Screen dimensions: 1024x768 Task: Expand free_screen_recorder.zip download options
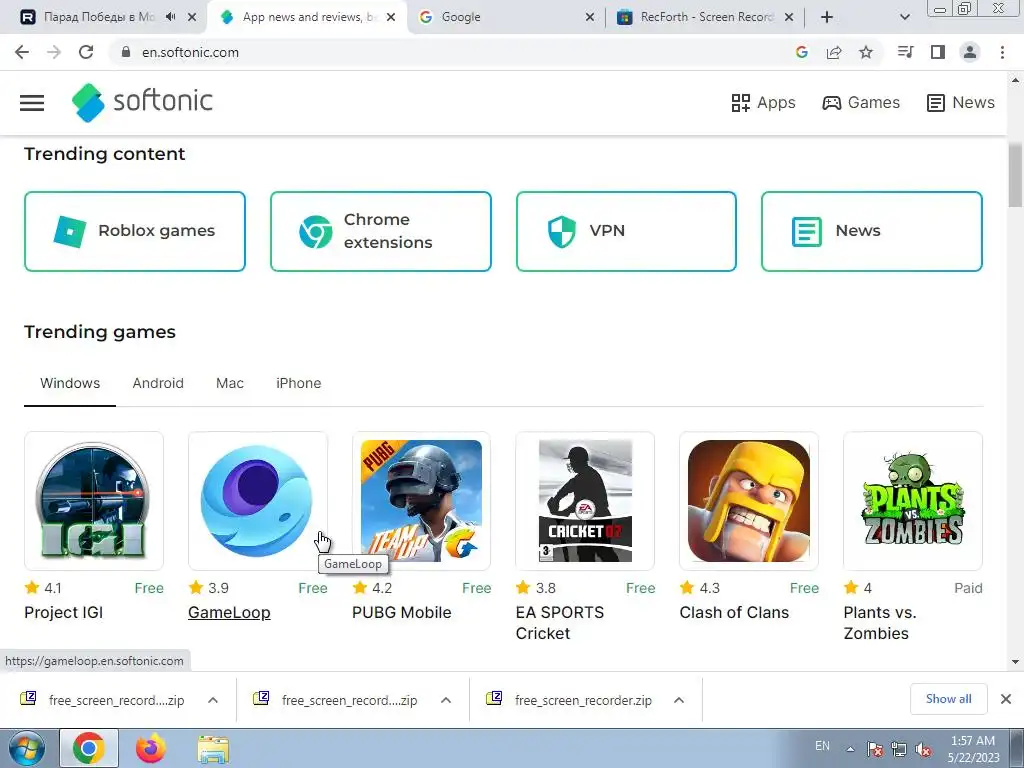679,700
